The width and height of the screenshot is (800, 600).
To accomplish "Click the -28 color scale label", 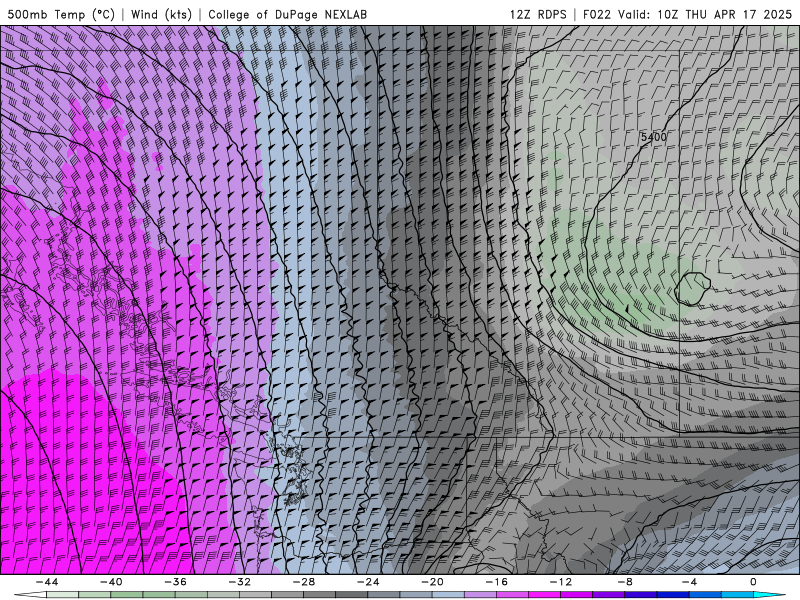I will 304,582.
